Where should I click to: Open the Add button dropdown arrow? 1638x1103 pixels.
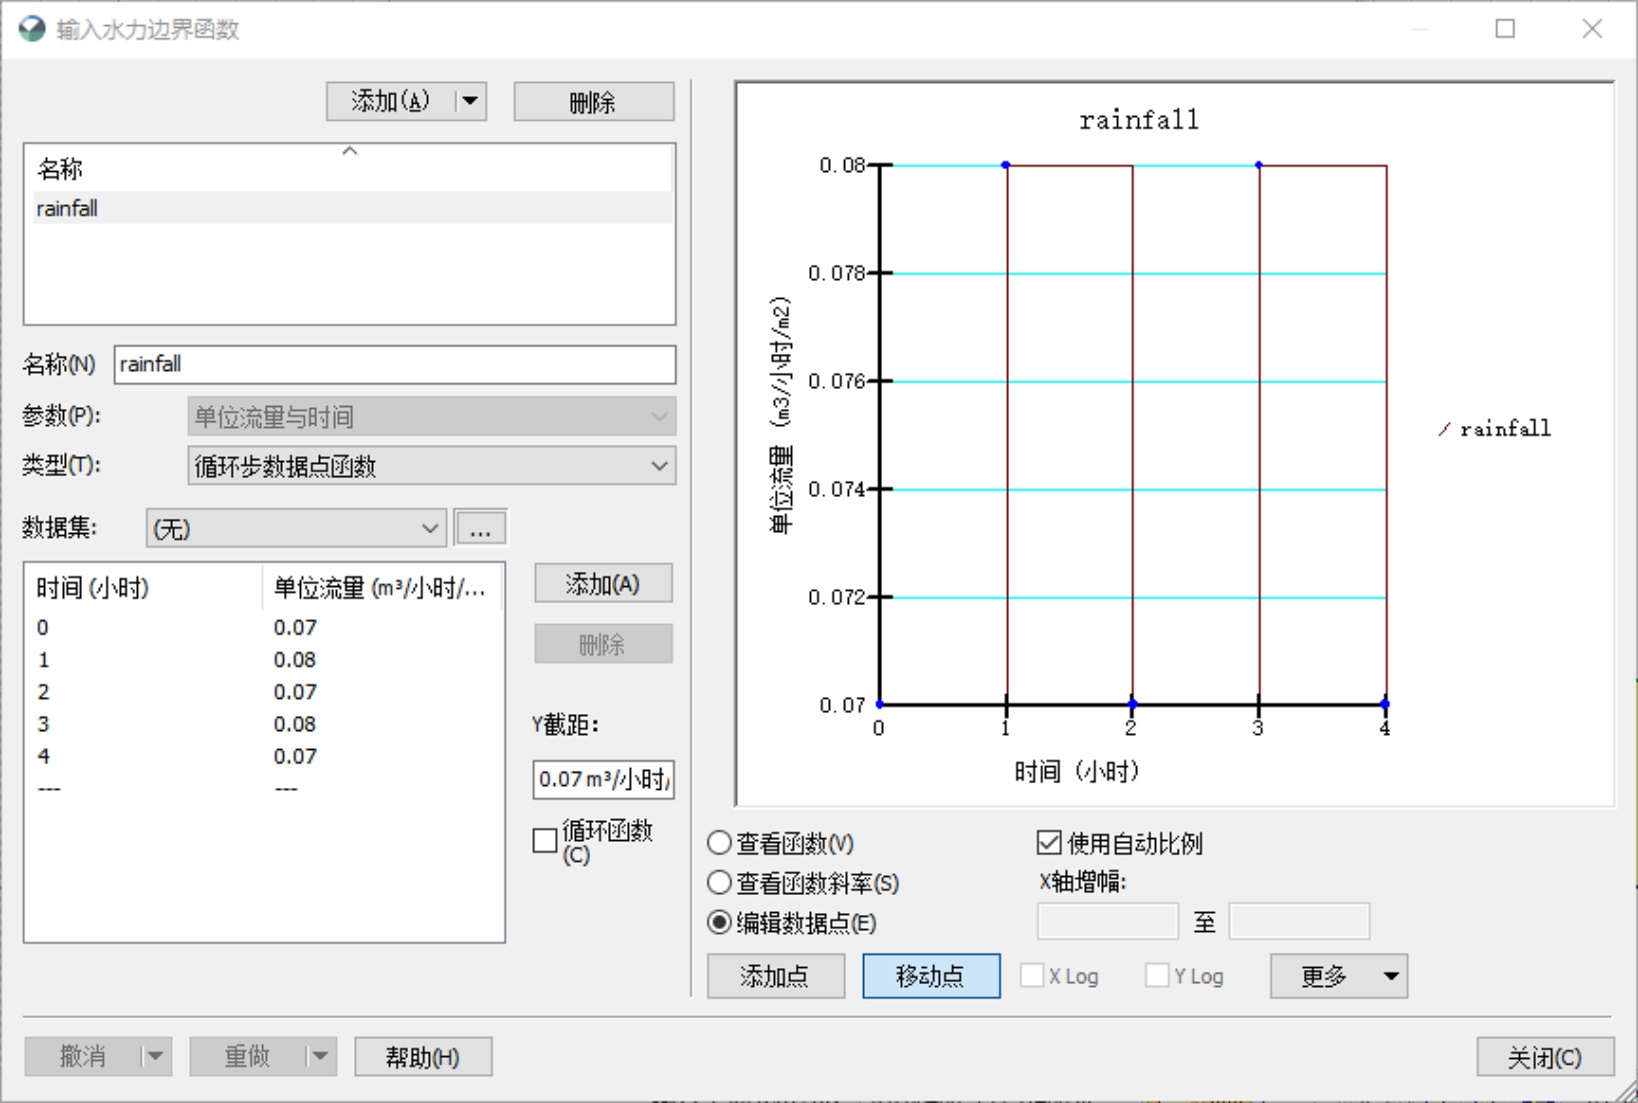coord(470,101)
